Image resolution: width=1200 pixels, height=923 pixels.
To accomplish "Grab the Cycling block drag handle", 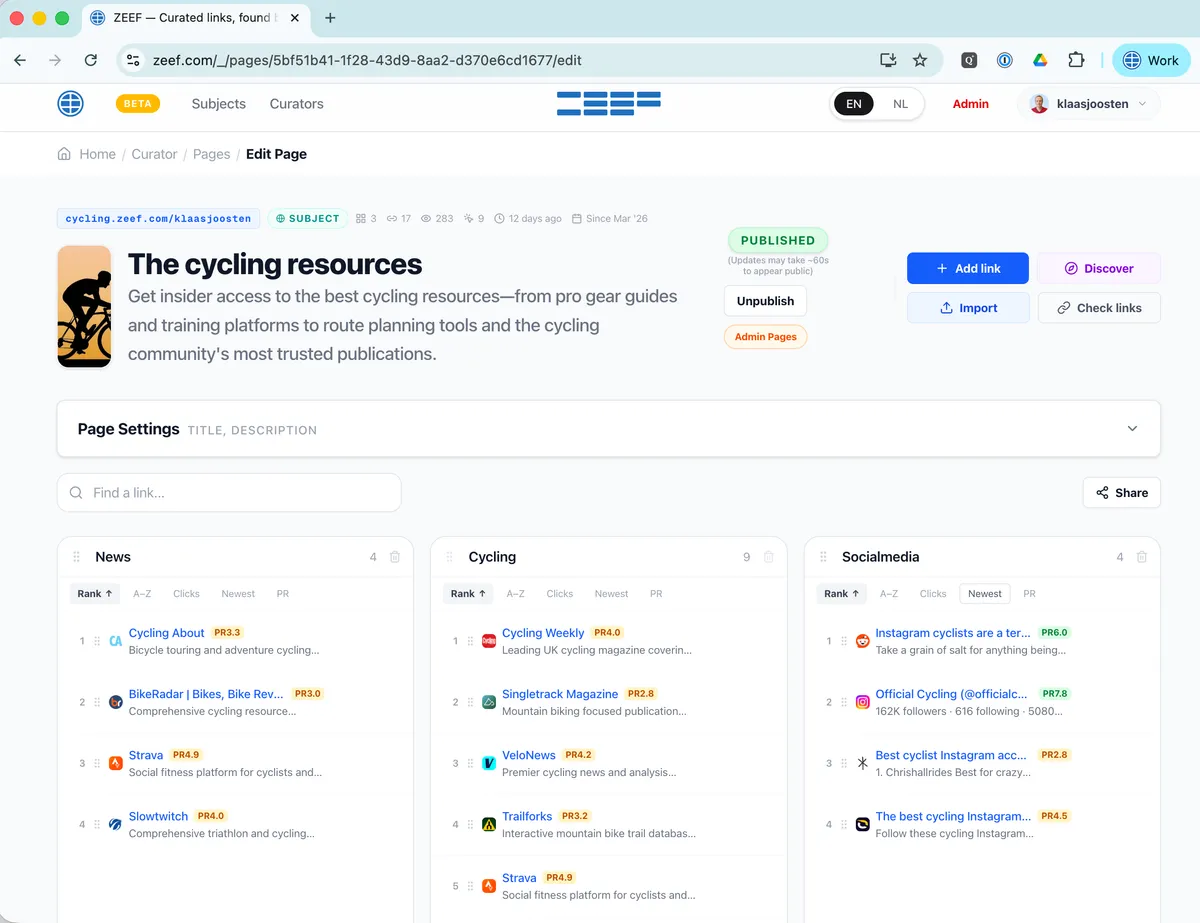I will 450,557.
